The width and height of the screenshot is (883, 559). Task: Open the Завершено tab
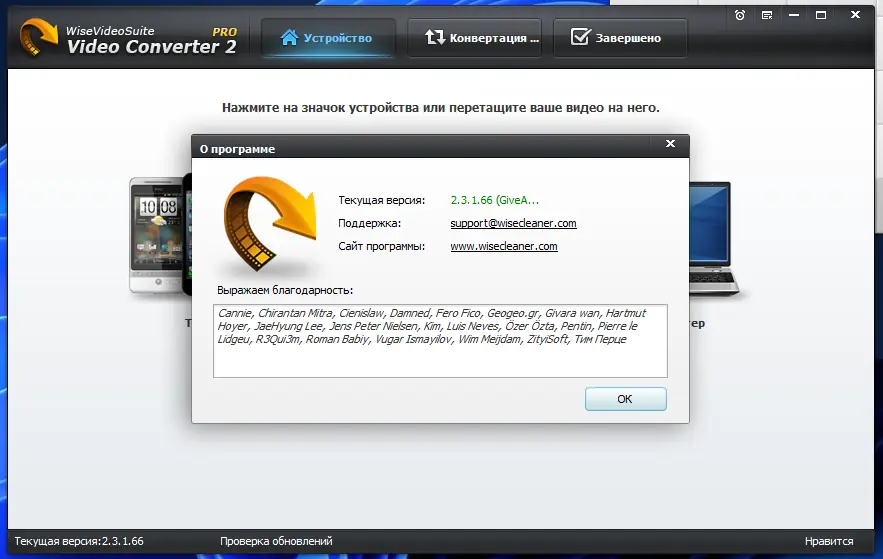coord(620,38)
